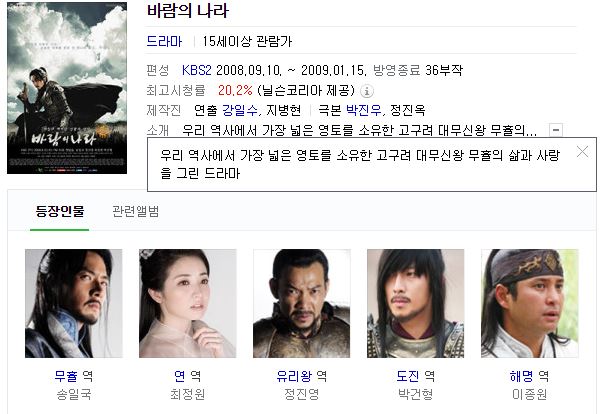Open the 드라마 category link

(x=164, y=41)
